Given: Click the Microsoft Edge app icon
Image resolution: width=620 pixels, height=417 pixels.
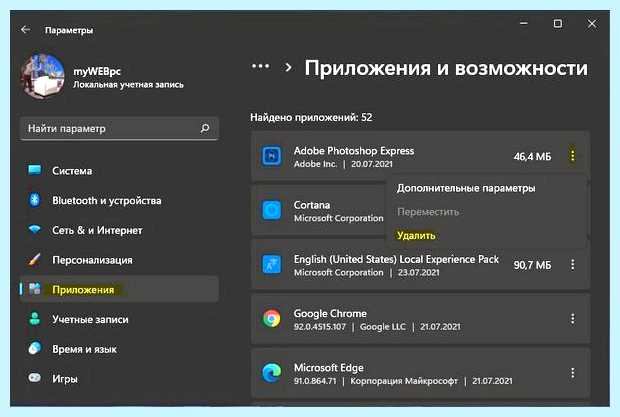Looking at the screenshot, I should [x=272, y=373].
